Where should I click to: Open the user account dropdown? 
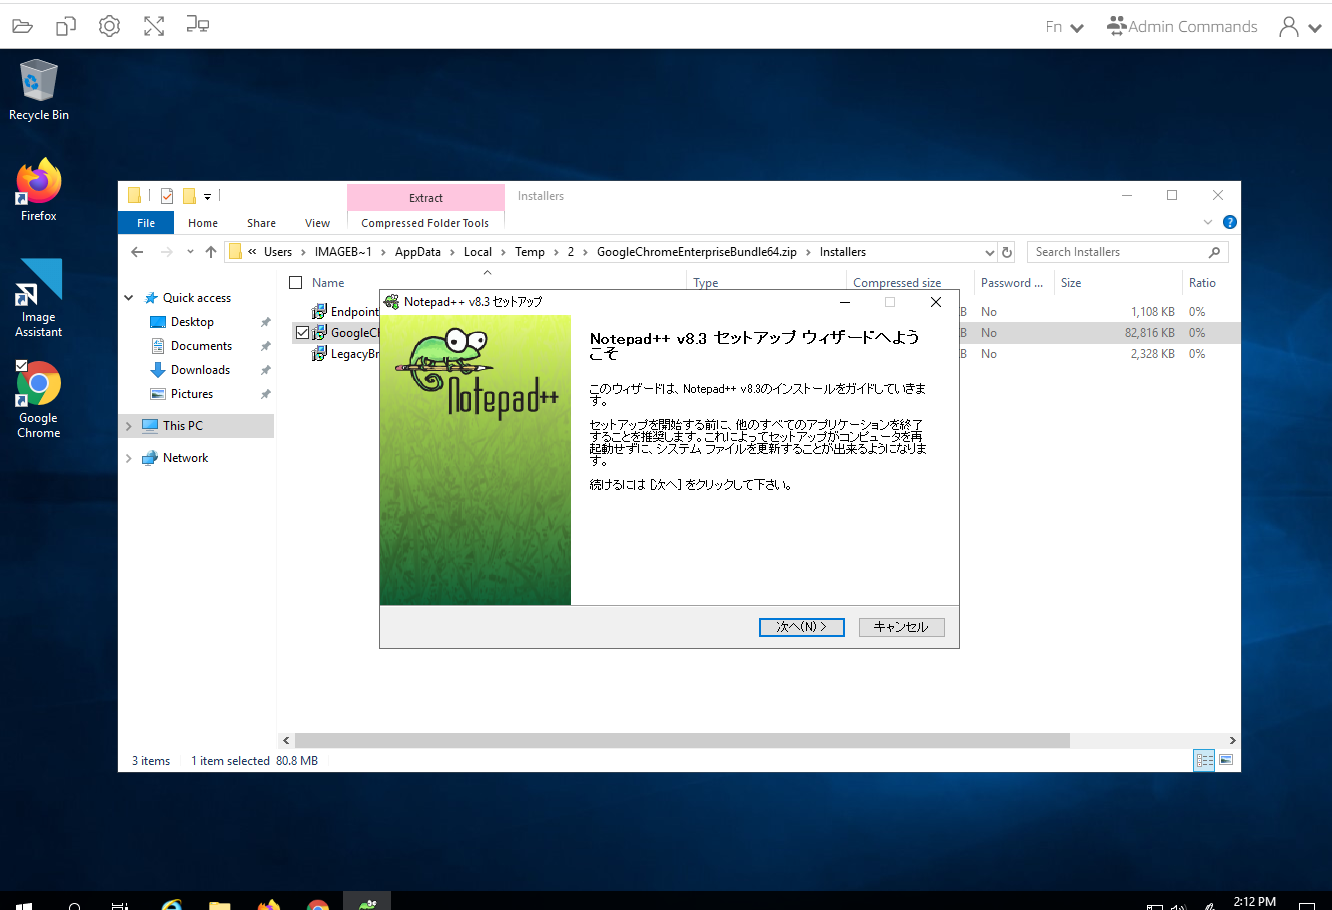[1300, 27]
